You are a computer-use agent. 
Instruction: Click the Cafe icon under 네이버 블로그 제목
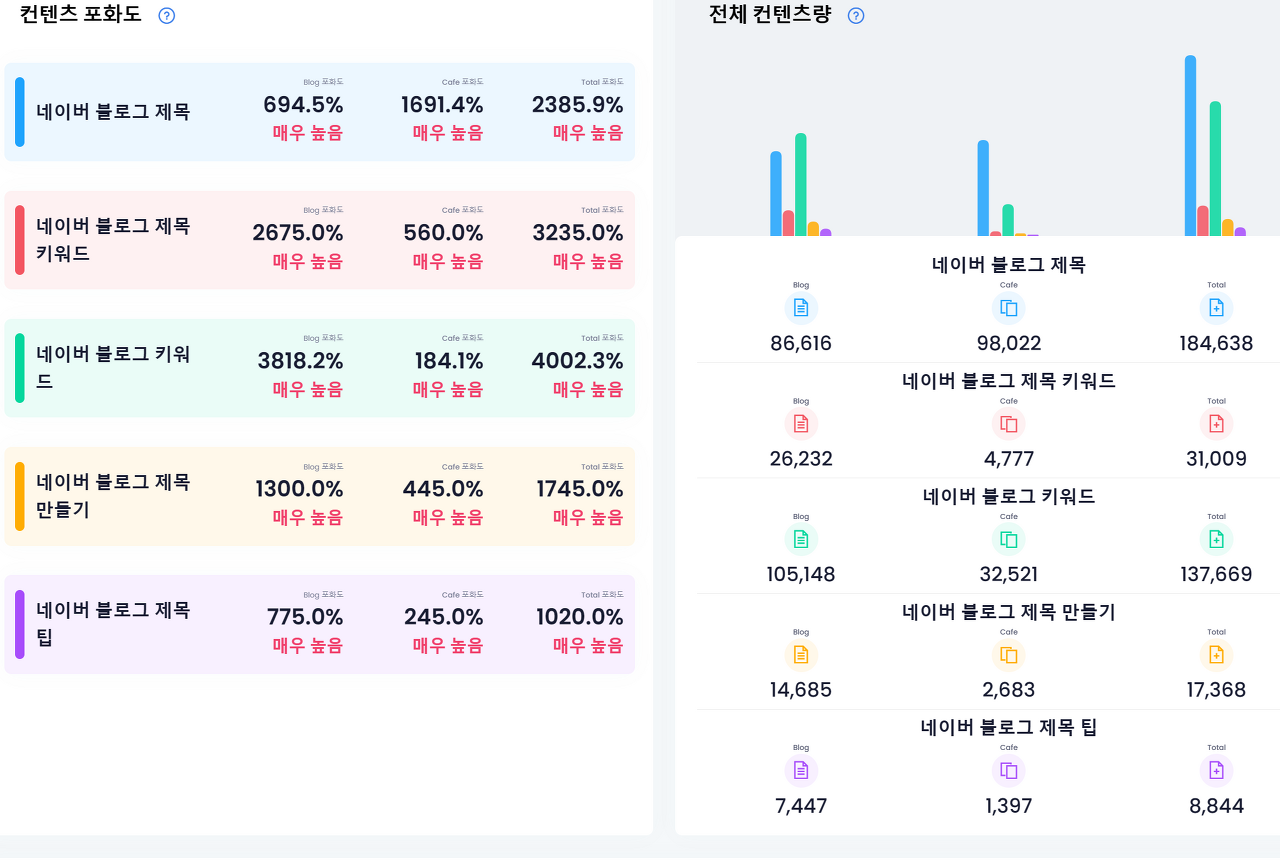coord(1008,308)
